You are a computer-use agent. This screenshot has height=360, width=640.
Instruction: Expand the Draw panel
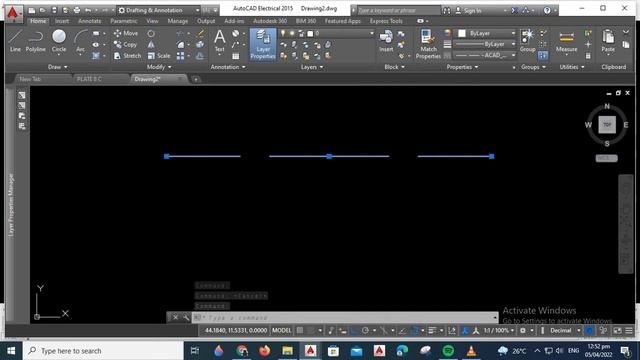pos(58,67)
